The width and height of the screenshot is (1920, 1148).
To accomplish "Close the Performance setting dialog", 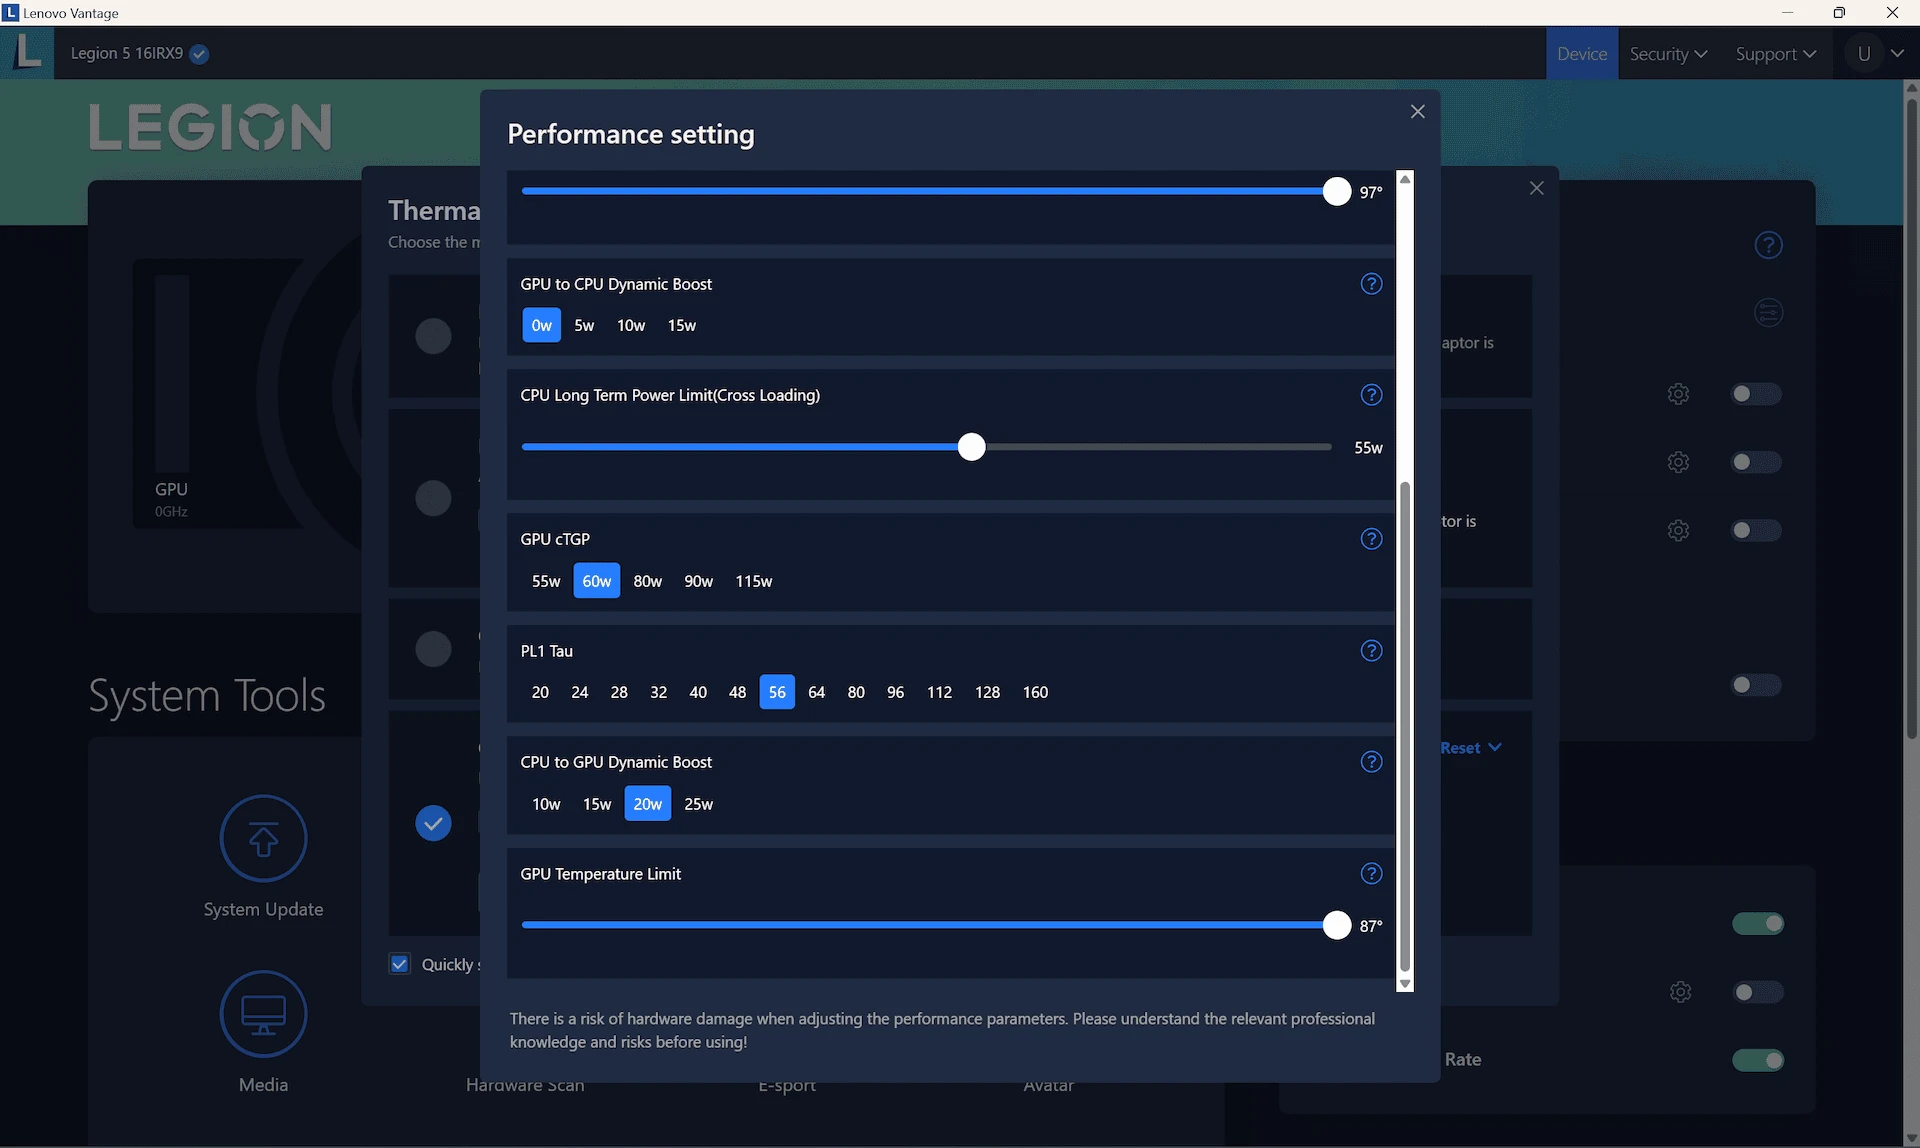I will 1417,111.
